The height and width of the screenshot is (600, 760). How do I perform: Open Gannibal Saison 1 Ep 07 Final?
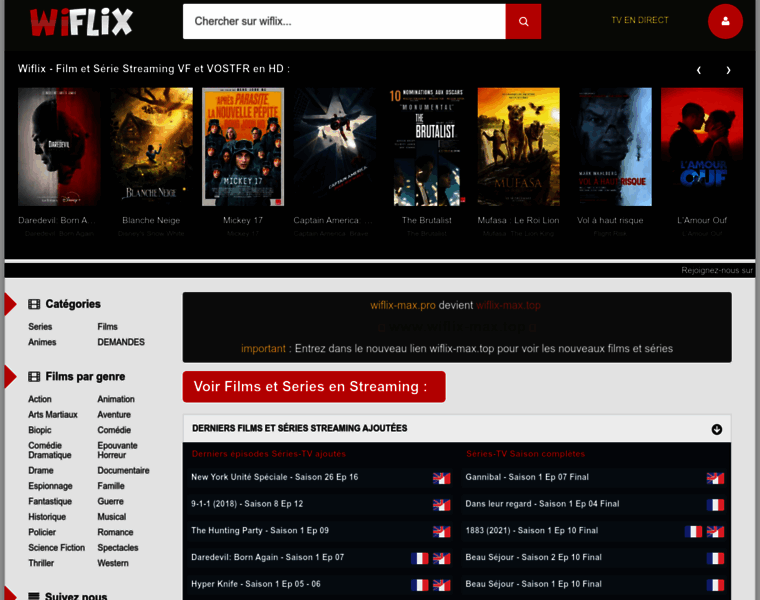click(527, 477)
